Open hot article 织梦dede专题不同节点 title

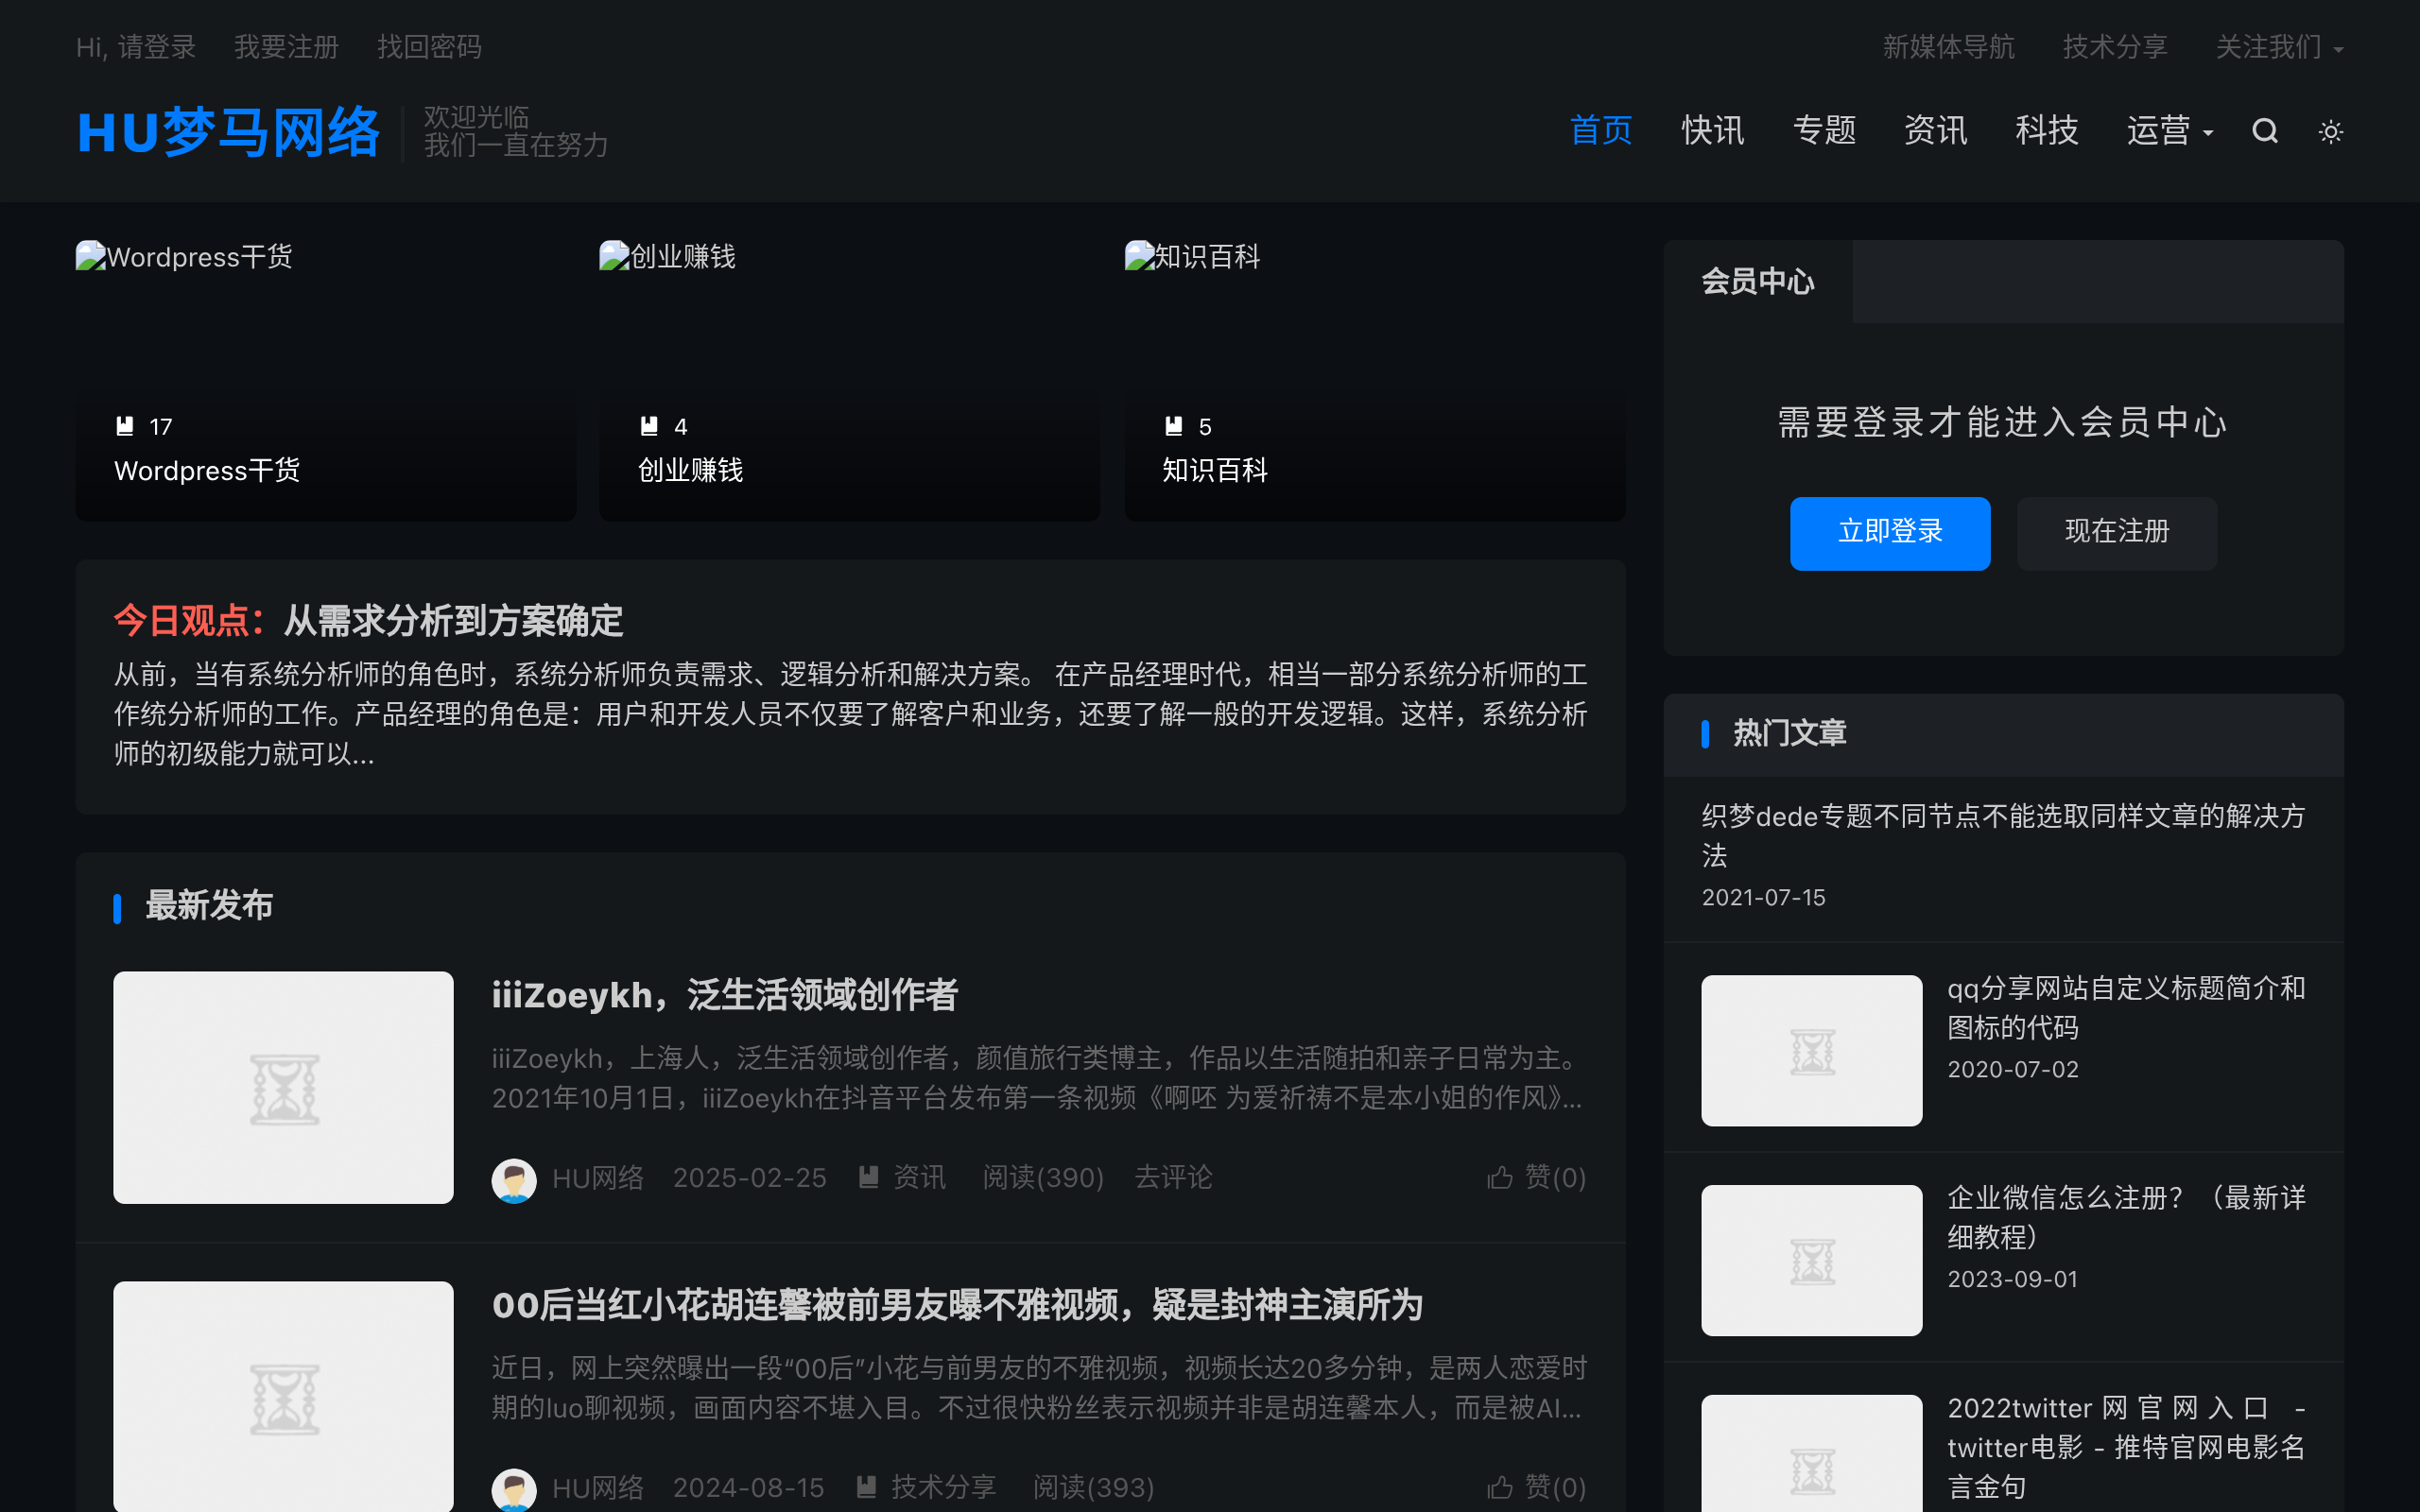click(2003, 836)
